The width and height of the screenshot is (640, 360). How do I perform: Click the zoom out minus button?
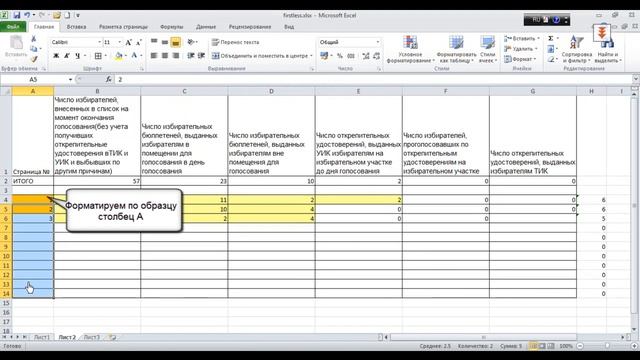(x=580, y=346)
